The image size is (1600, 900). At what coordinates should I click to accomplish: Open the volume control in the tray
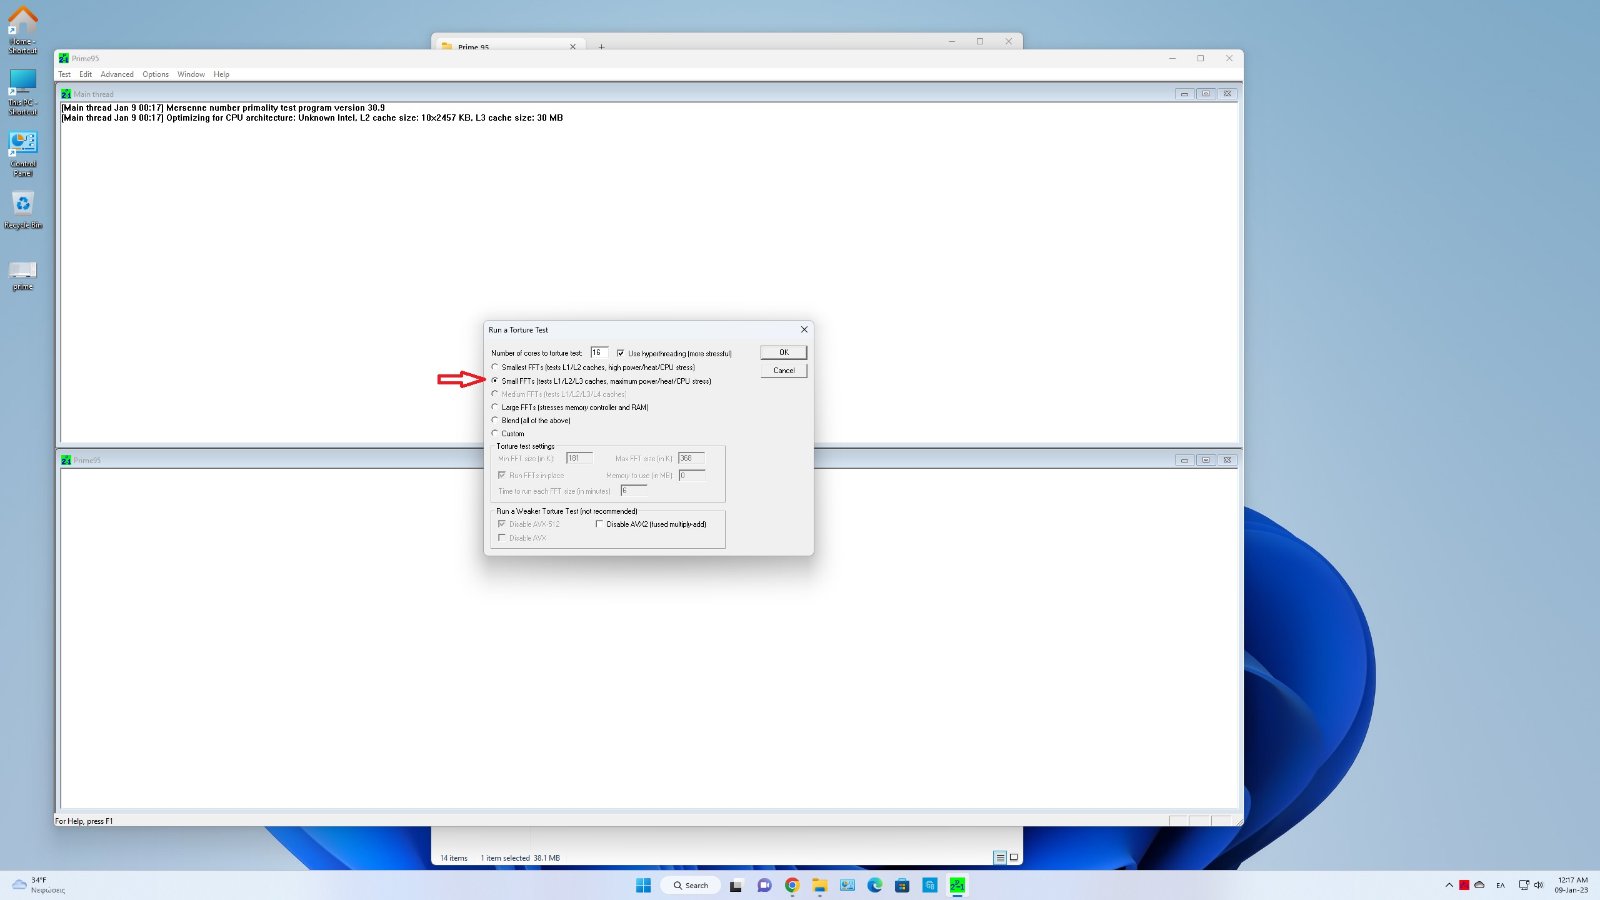point(1539,885)
